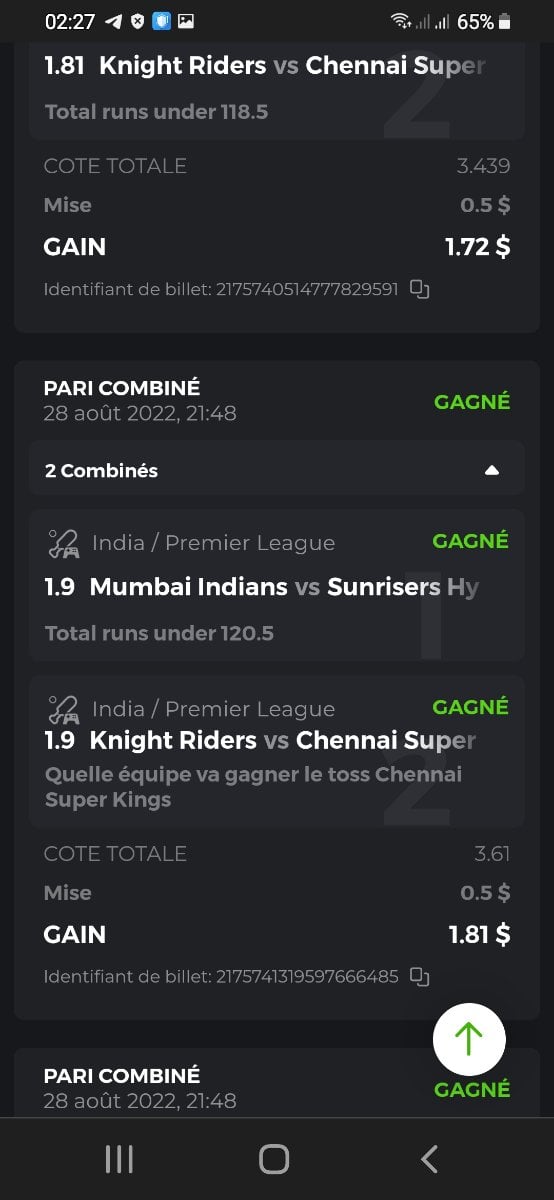
Task: Copy ticket ID ending in 829591
Action: [420, 290]
